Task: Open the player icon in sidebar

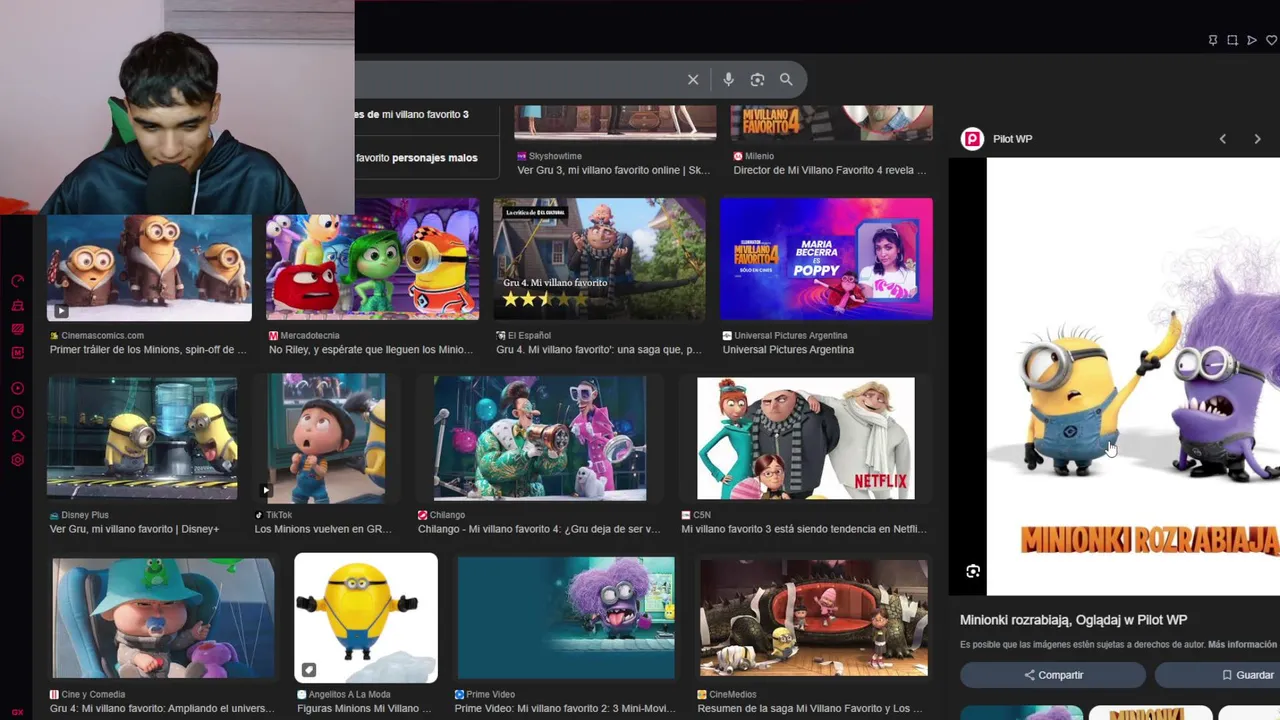Action: (x=17, y=388)
